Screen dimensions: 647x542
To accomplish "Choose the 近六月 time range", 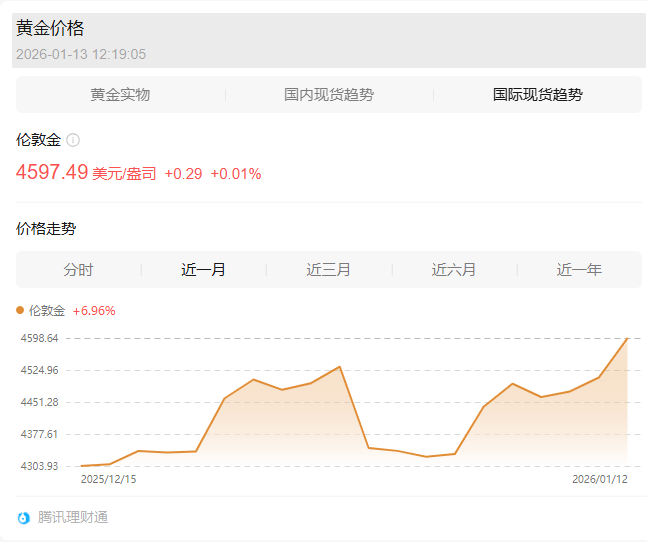I will point(454,270).
